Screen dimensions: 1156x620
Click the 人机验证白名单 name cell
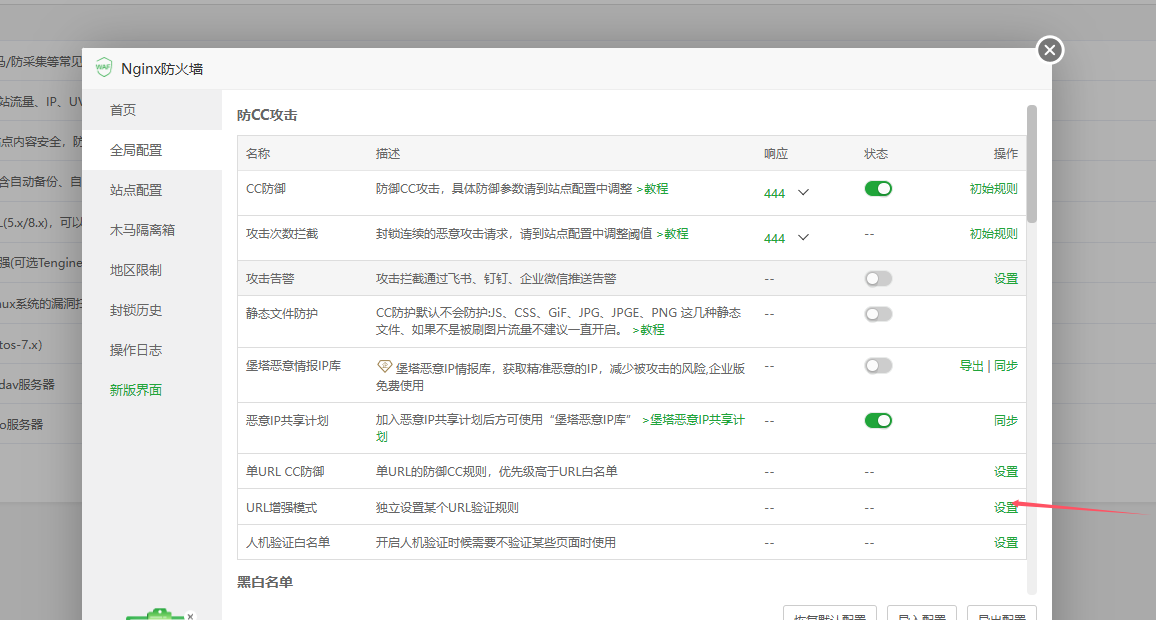(288, 543)
